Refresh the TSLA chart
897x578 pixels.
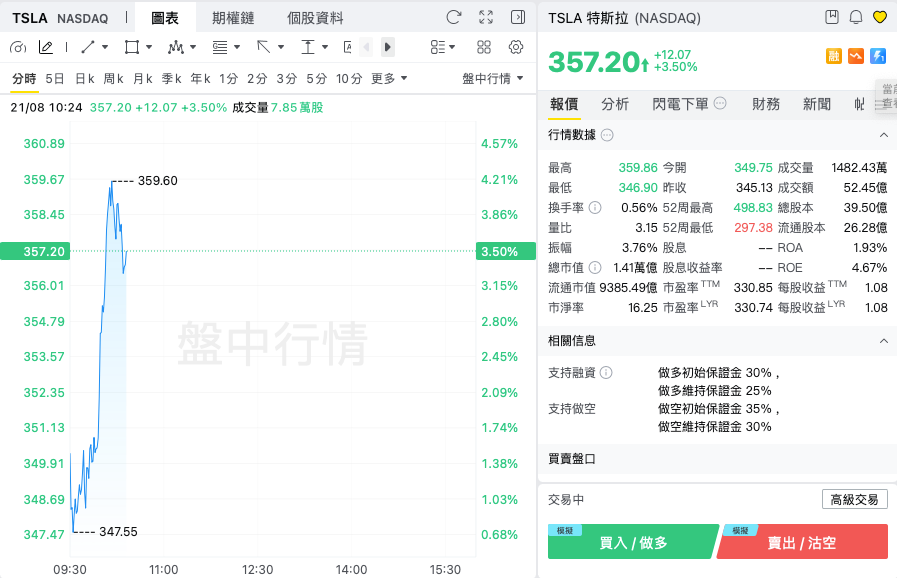[454, 17]
